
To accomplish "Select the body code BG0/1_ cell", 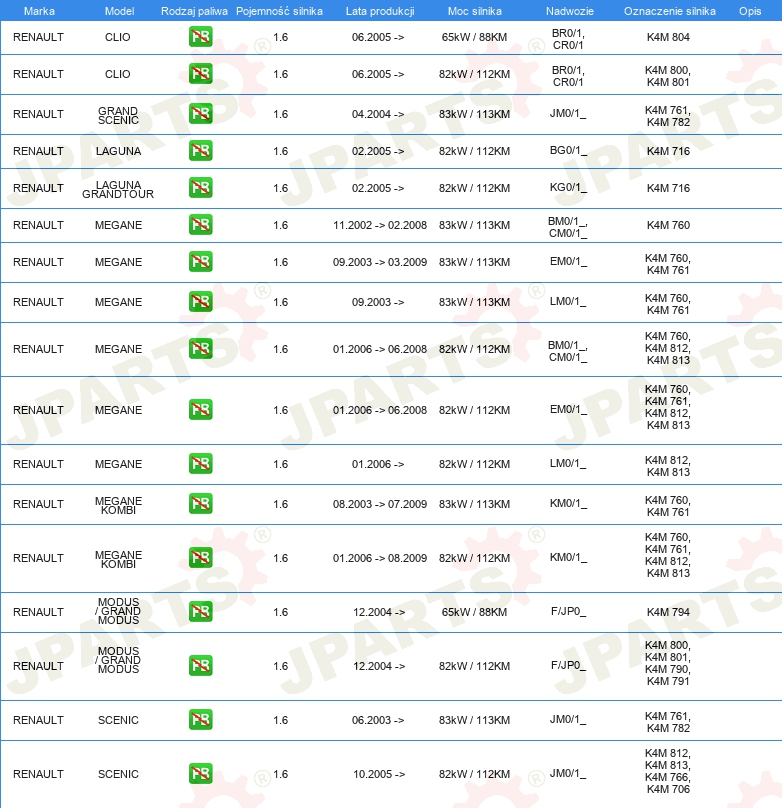I will point(568,150).
